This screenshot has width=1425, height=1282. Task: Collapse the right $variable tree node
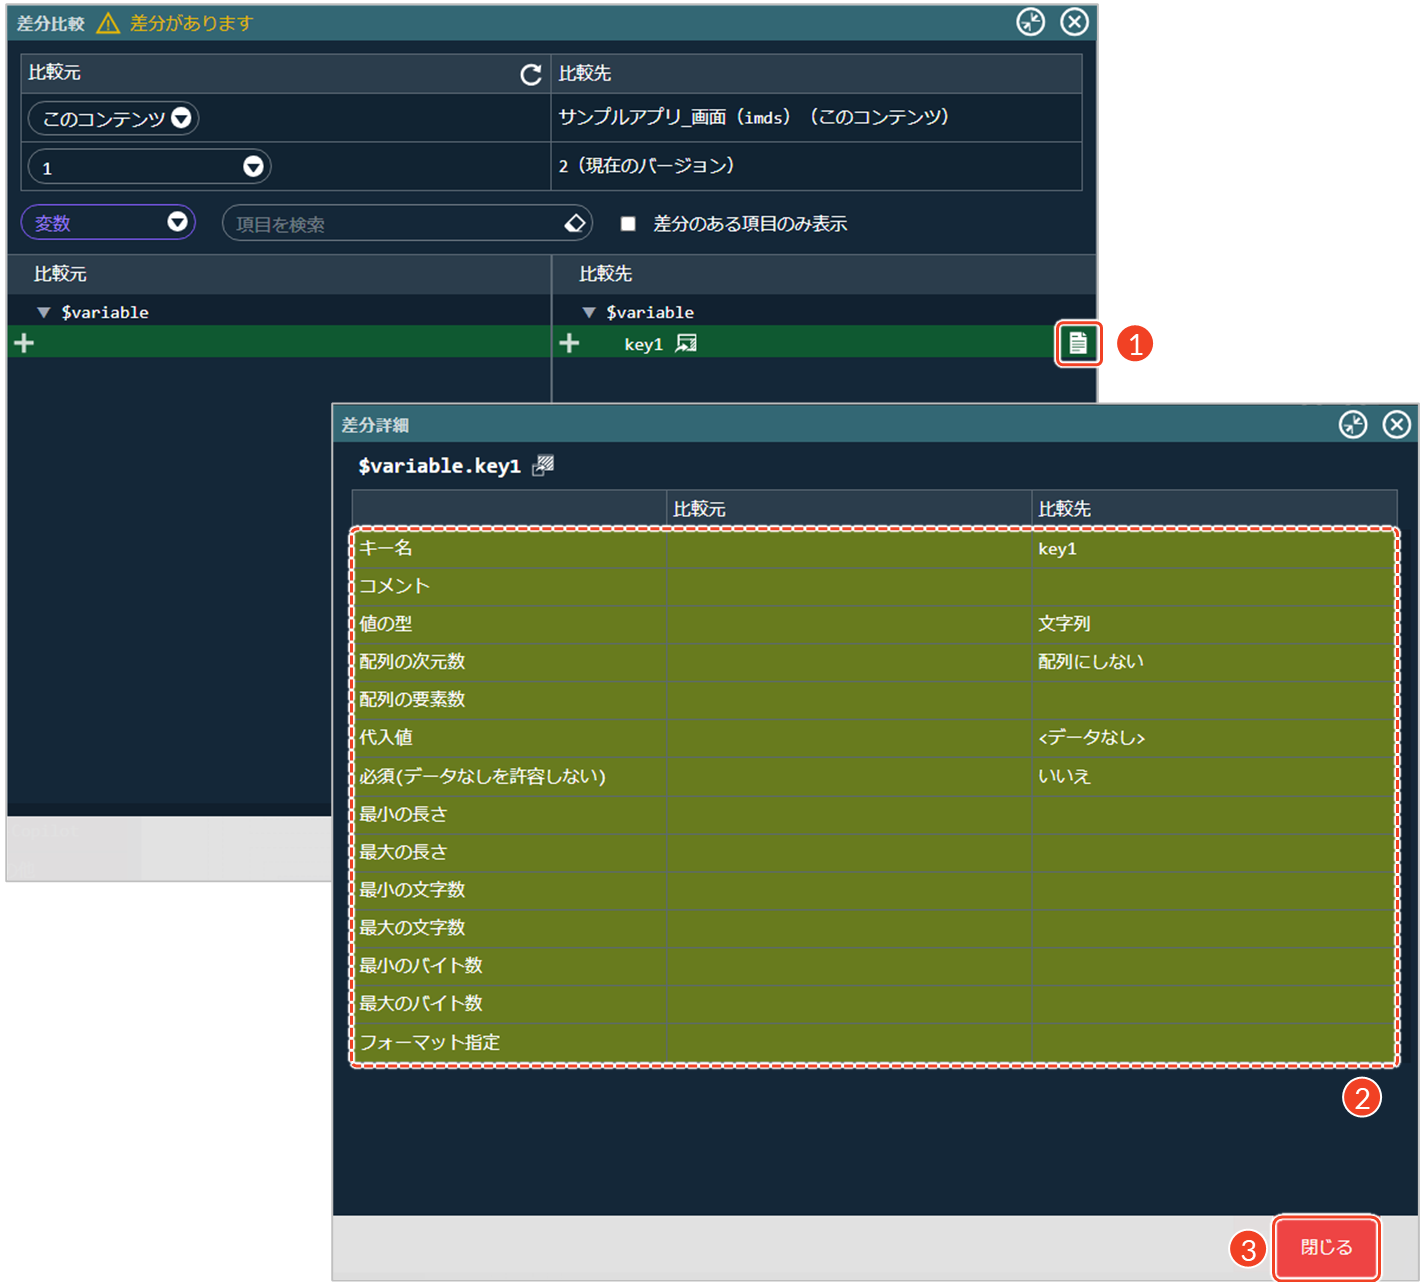click(589, 313)
